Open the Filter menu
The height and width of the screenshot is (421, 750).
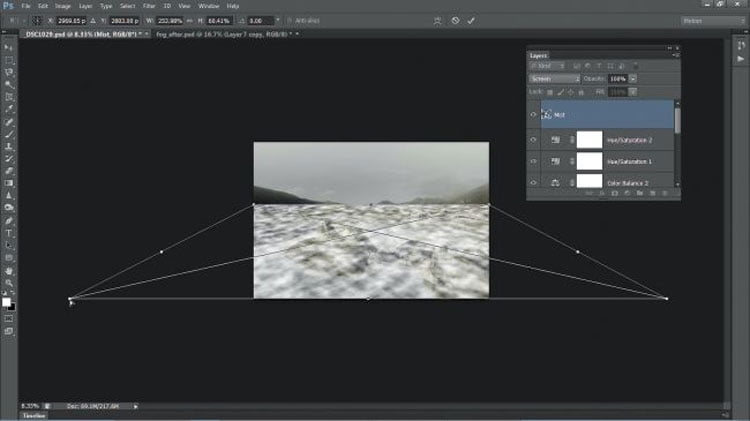[149, 6]
